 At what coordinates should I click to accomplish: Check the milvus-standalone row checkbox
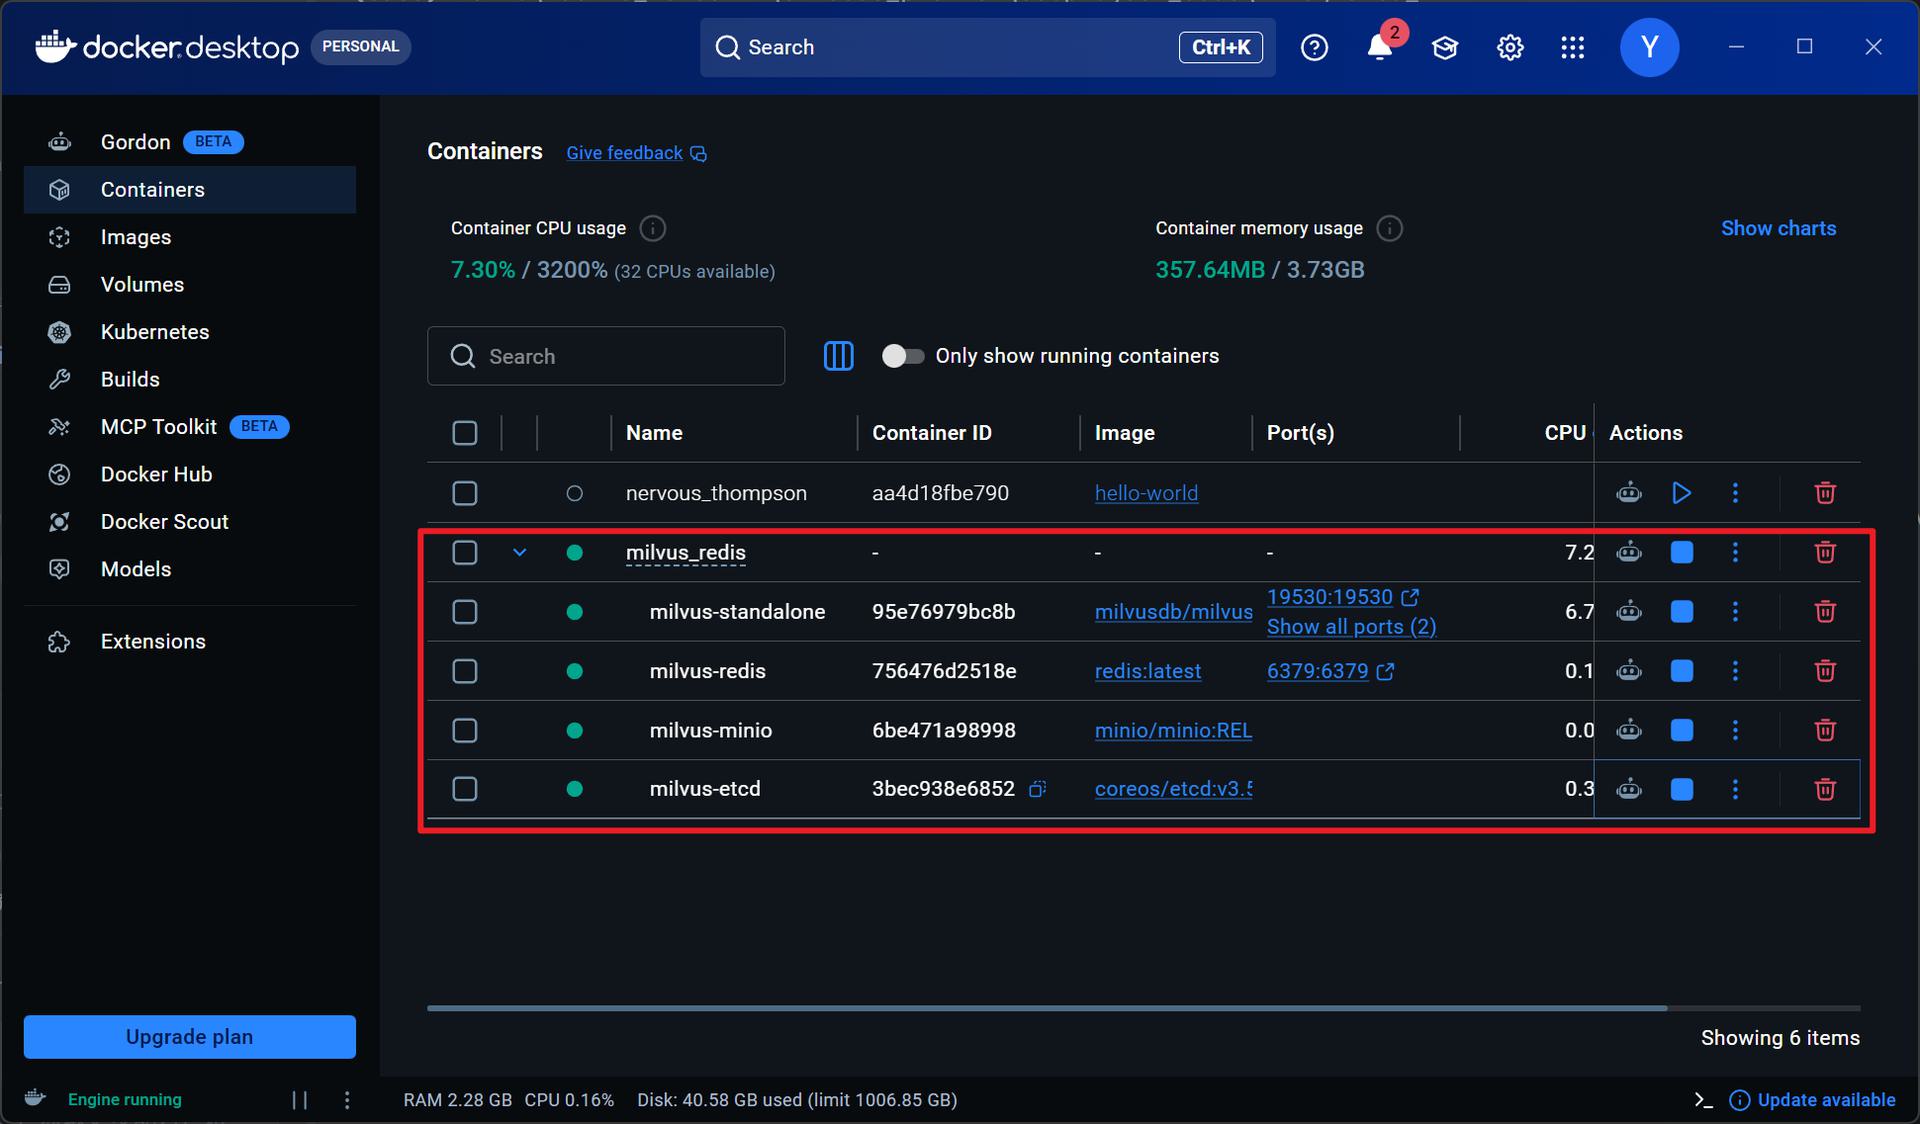pos(465,611)
